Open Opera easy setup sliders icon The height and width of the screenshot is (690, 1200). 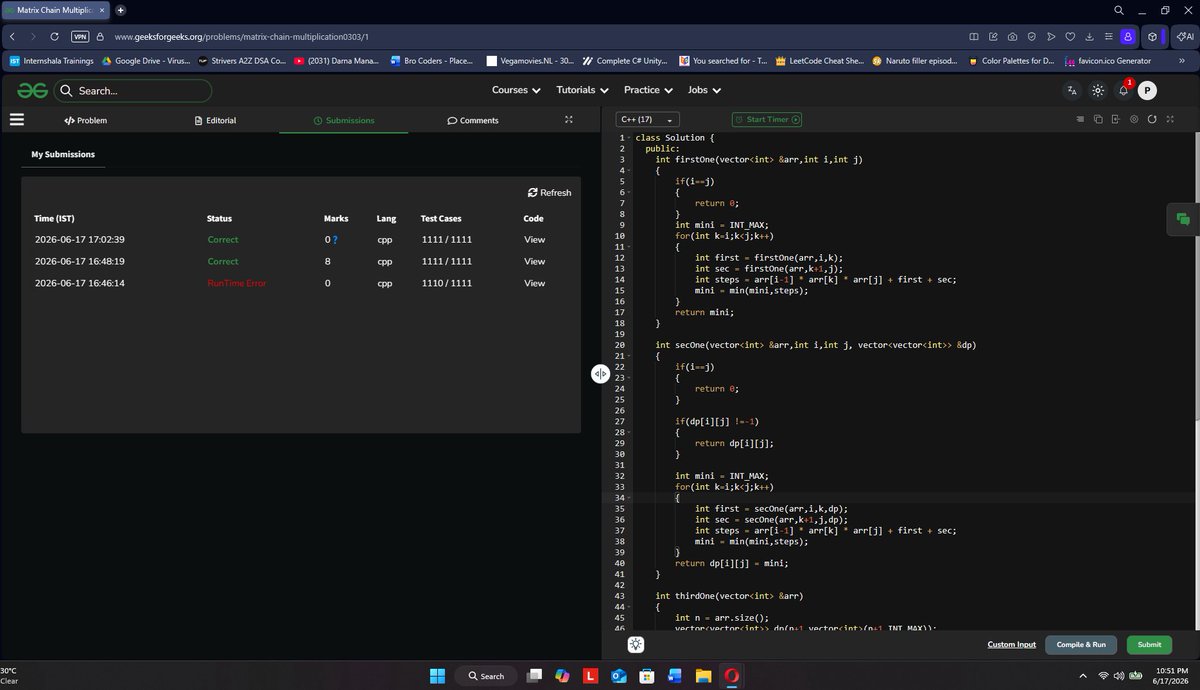1107,36
